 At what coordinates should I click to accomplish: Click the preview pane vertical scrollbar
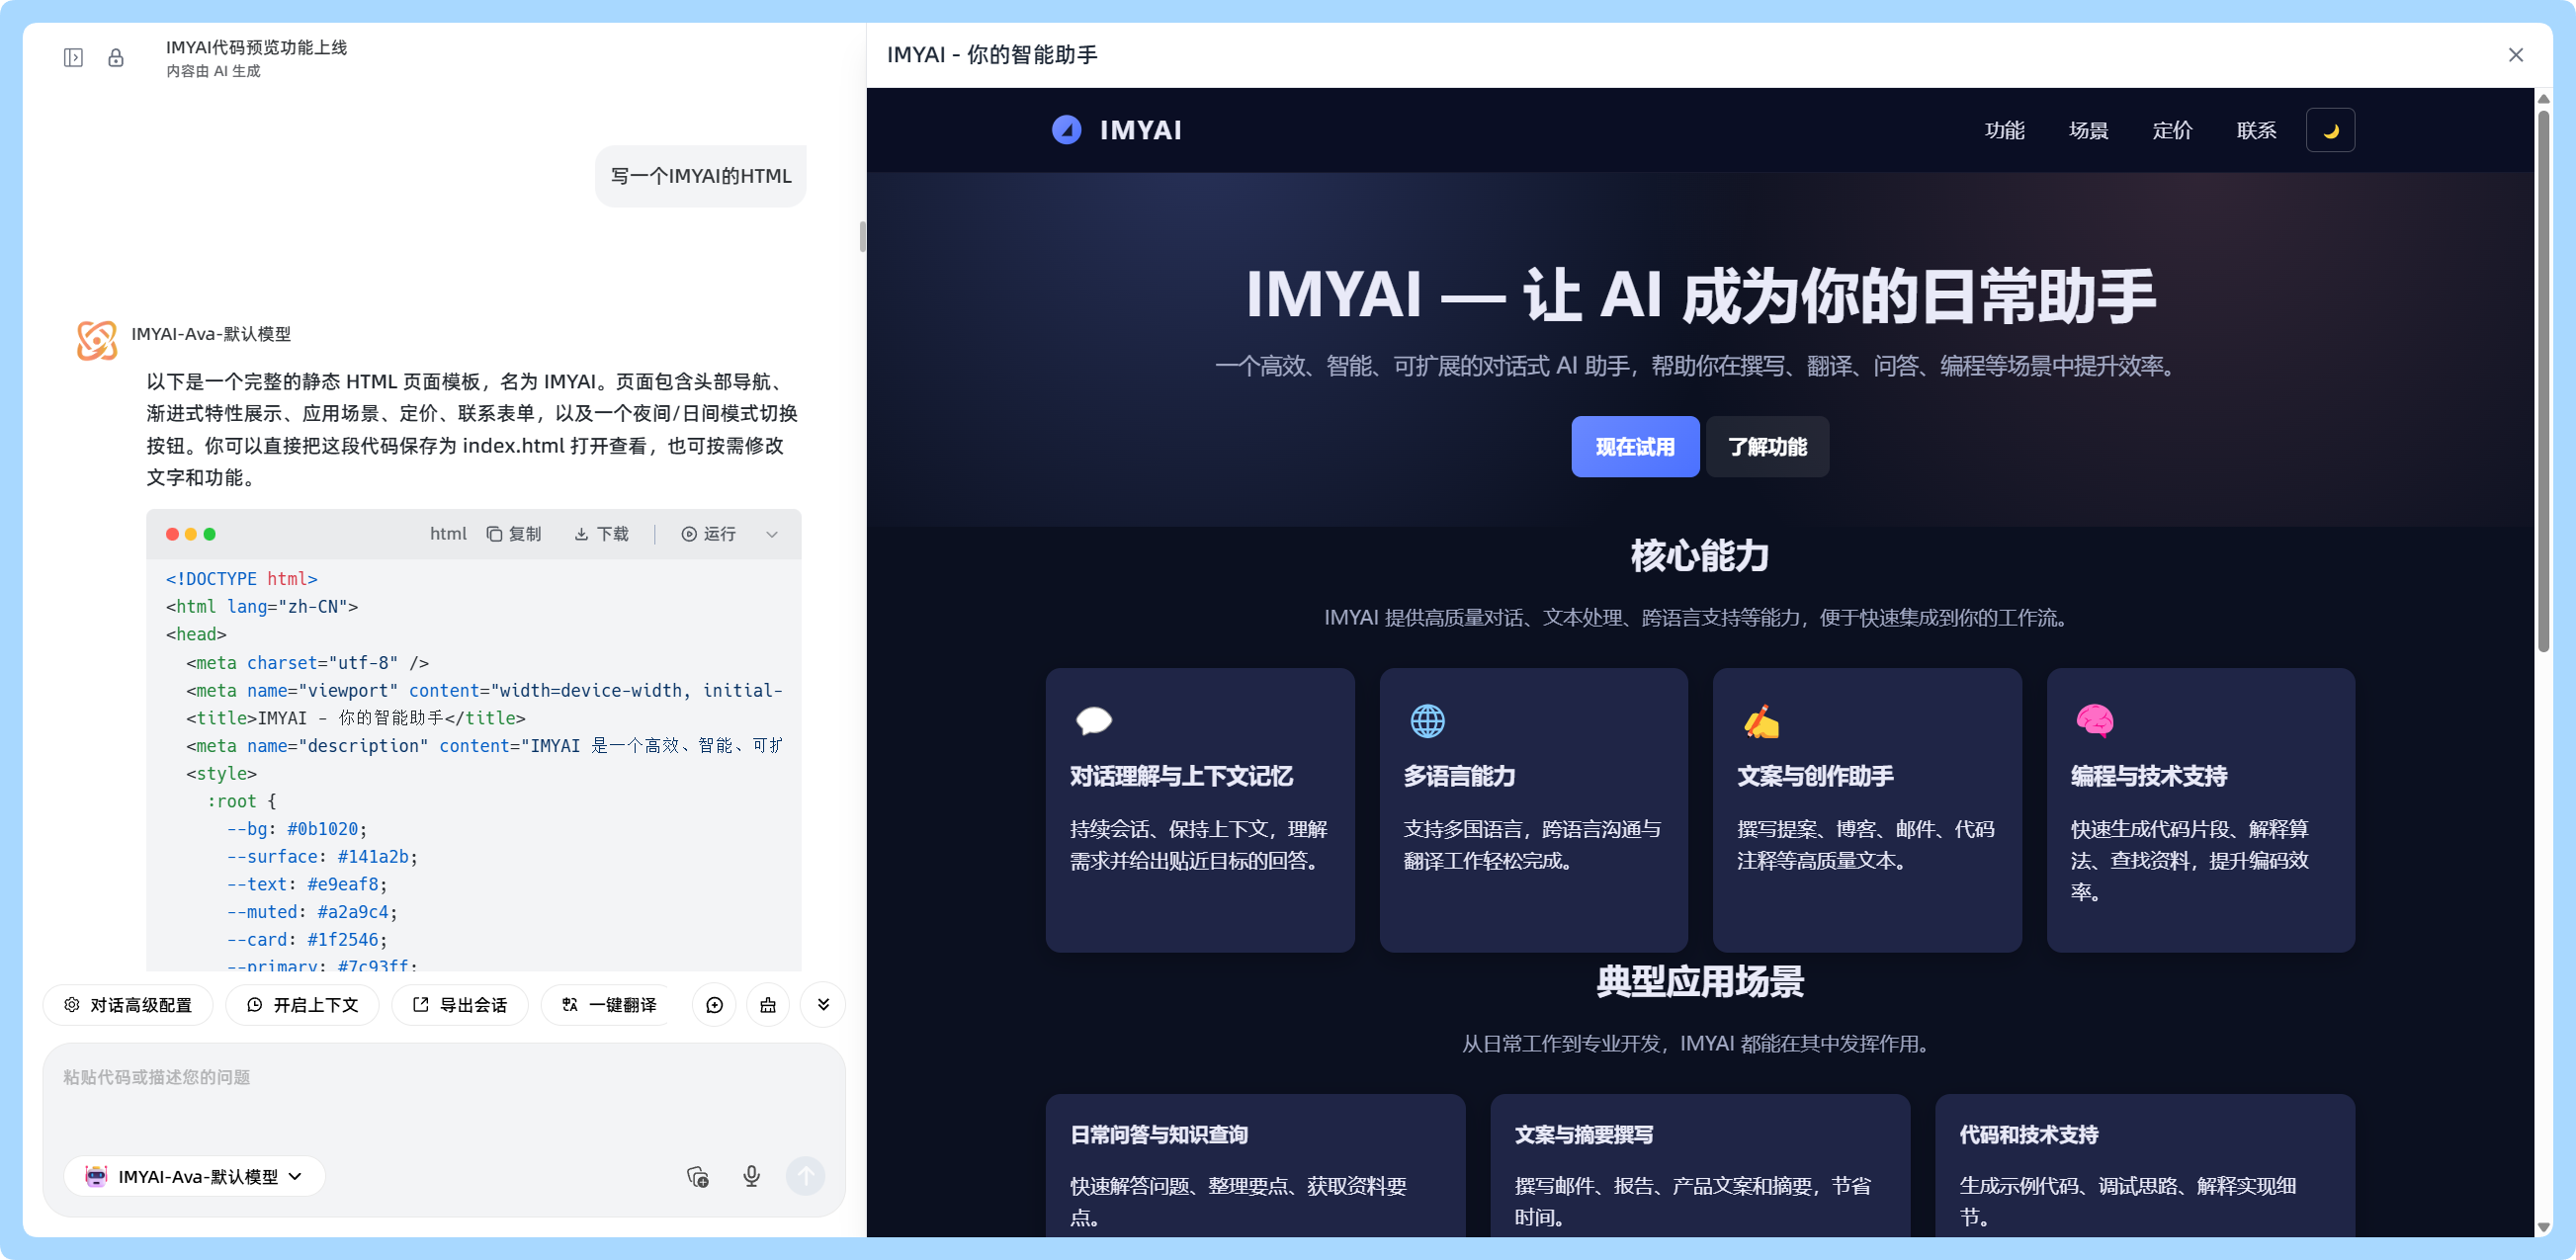click(x=2543, y=380)
